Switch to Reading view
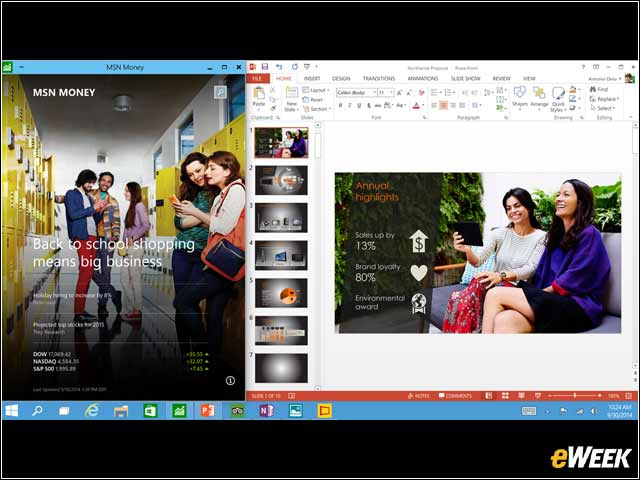The image size is (640, 480). [x=521, y=396]
